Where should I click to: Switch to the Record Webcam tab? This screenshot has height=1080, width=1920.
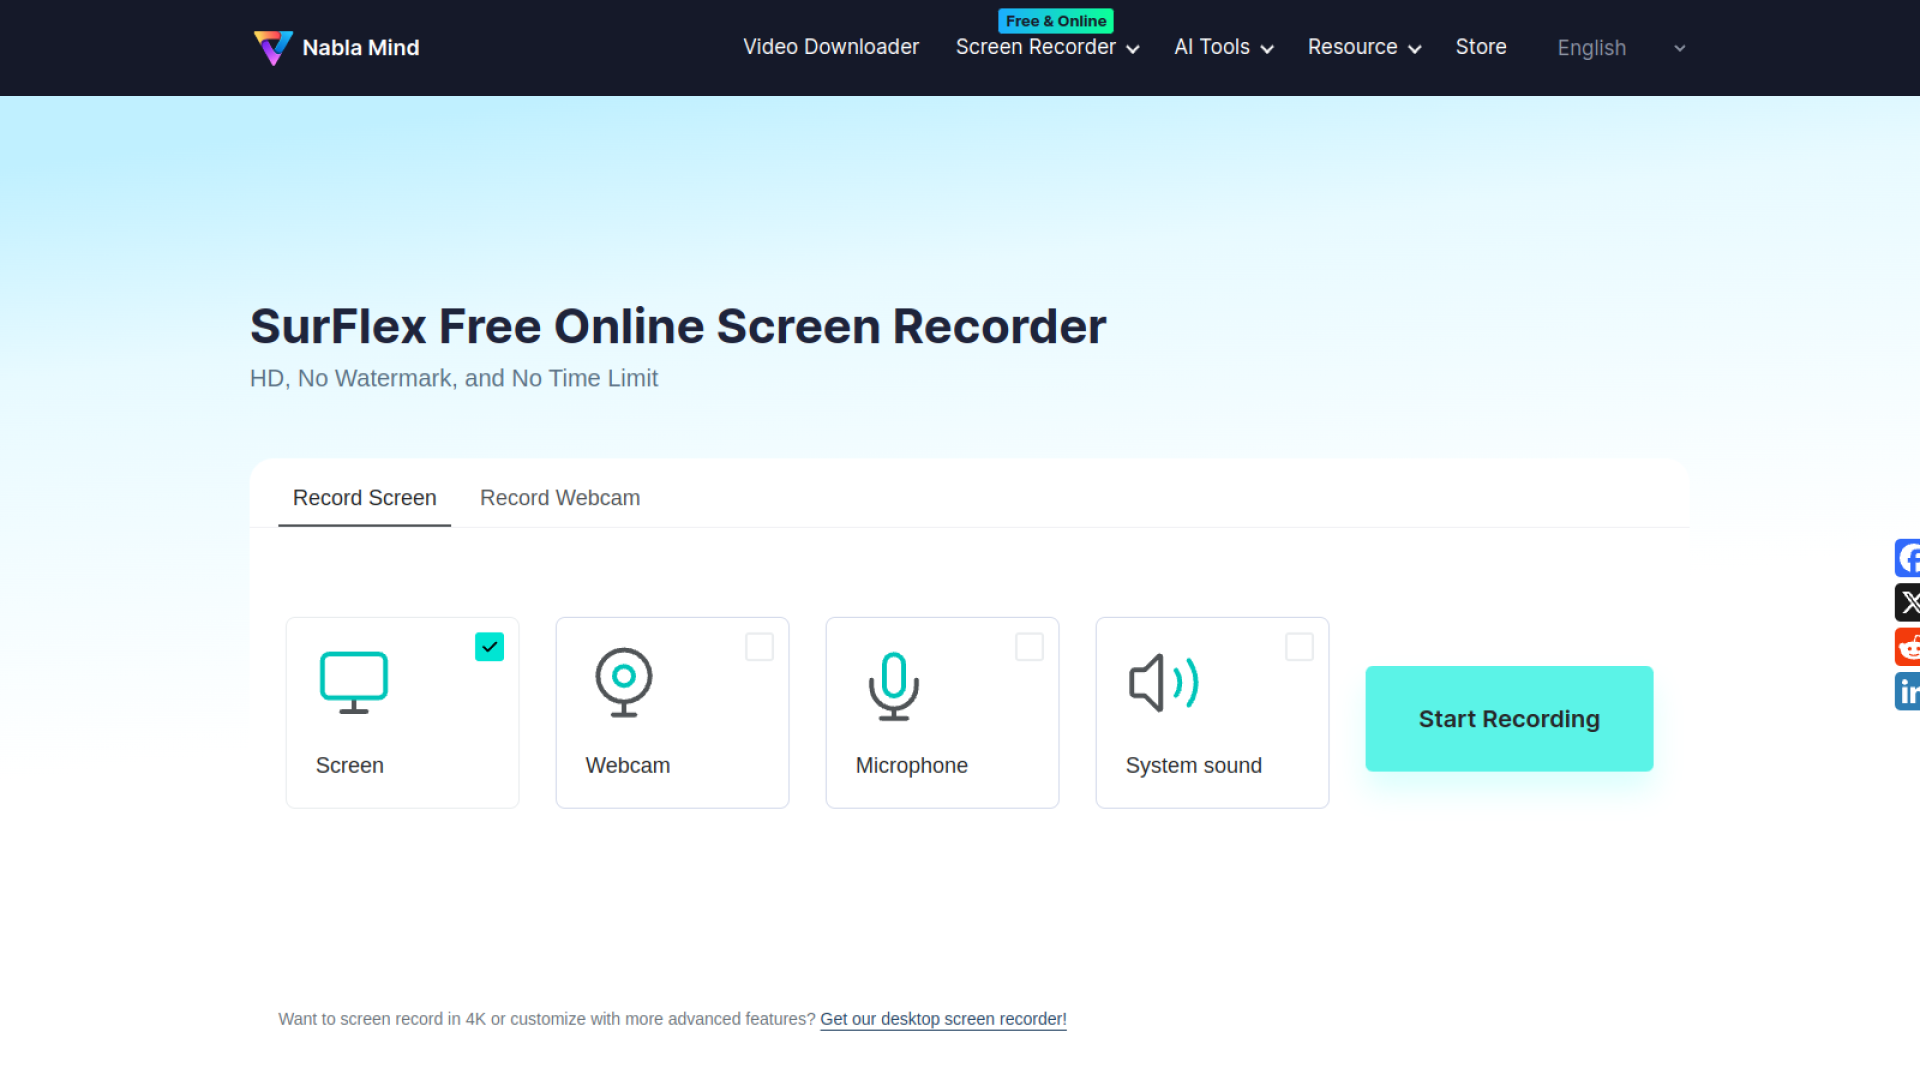pyautogui.click(x=560, y=498)
